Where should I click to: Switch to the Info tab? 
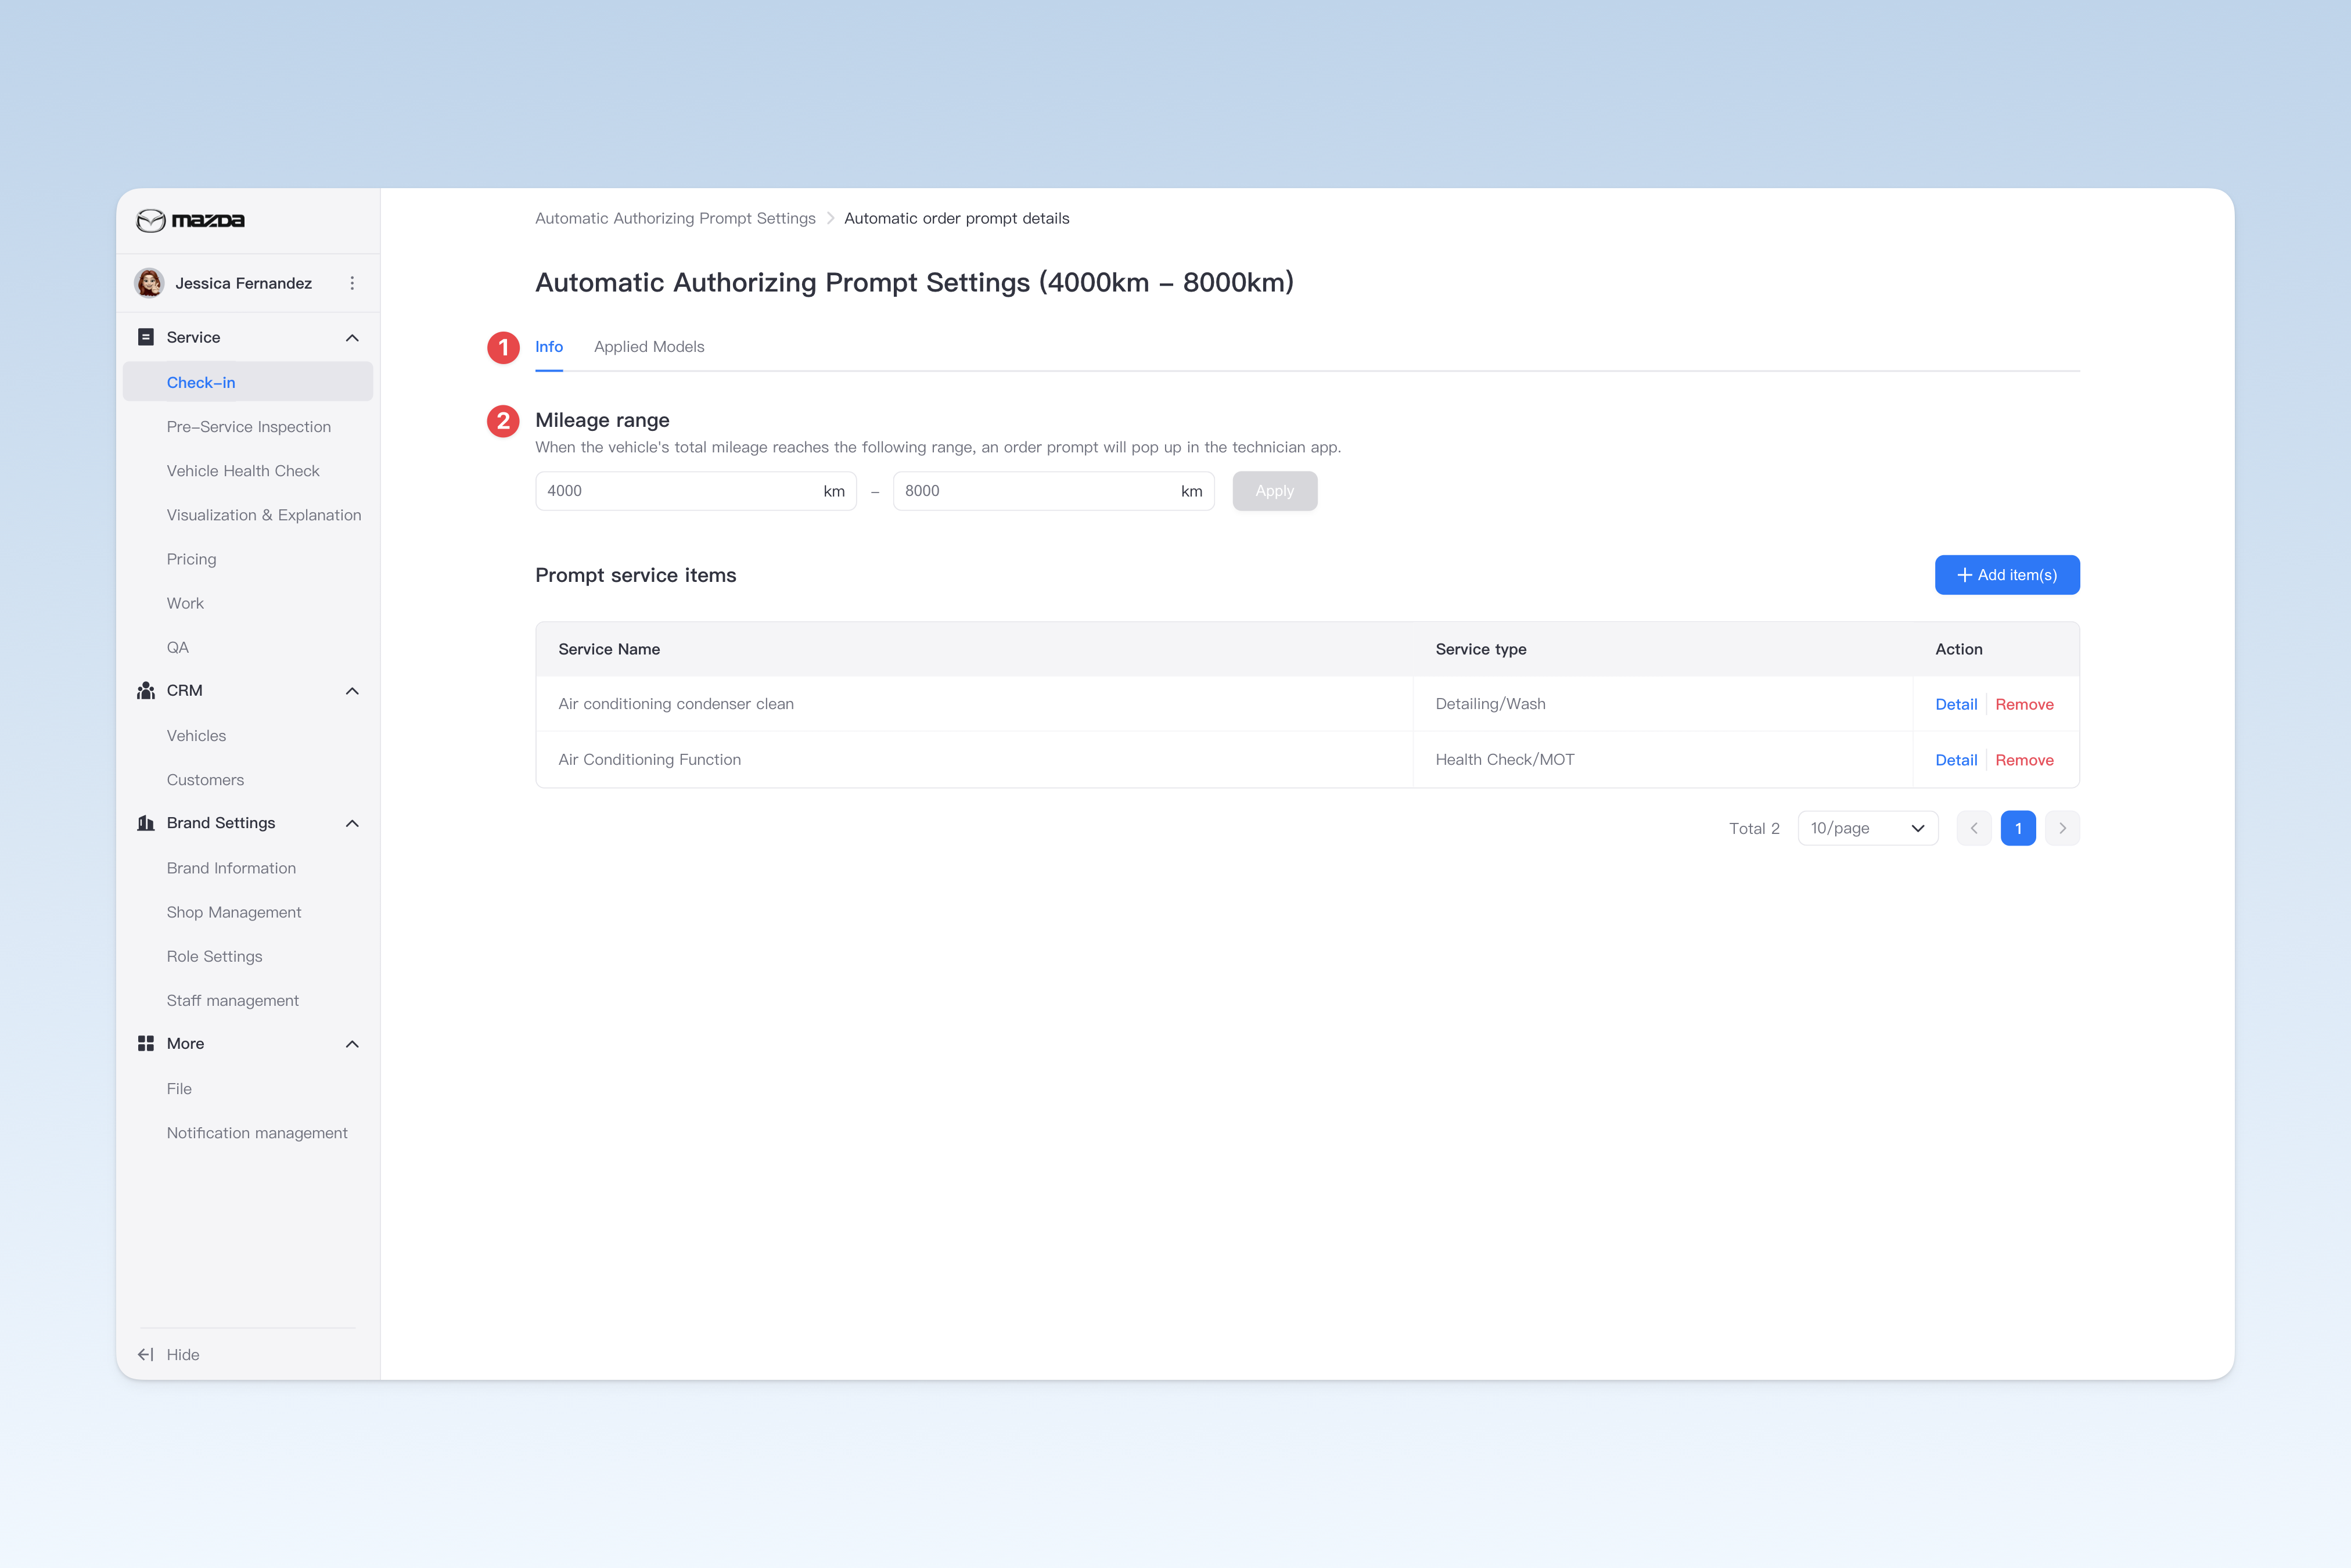[x=549, y=347]
